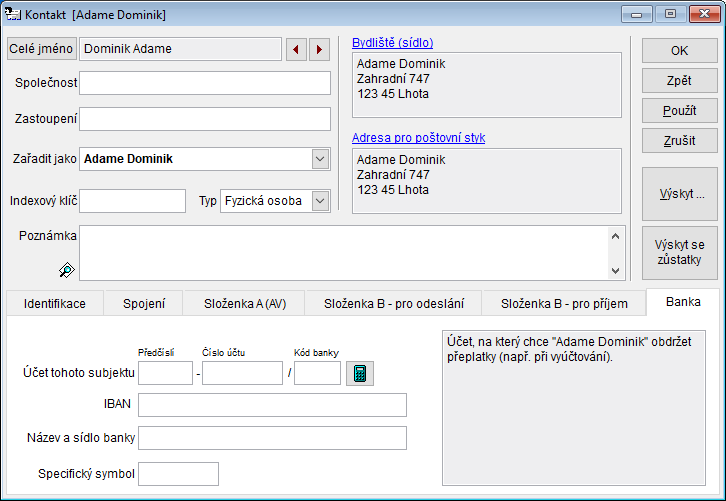Click the note search icon beside Poznámka
The image size is (726, 501).
[66, 269]
